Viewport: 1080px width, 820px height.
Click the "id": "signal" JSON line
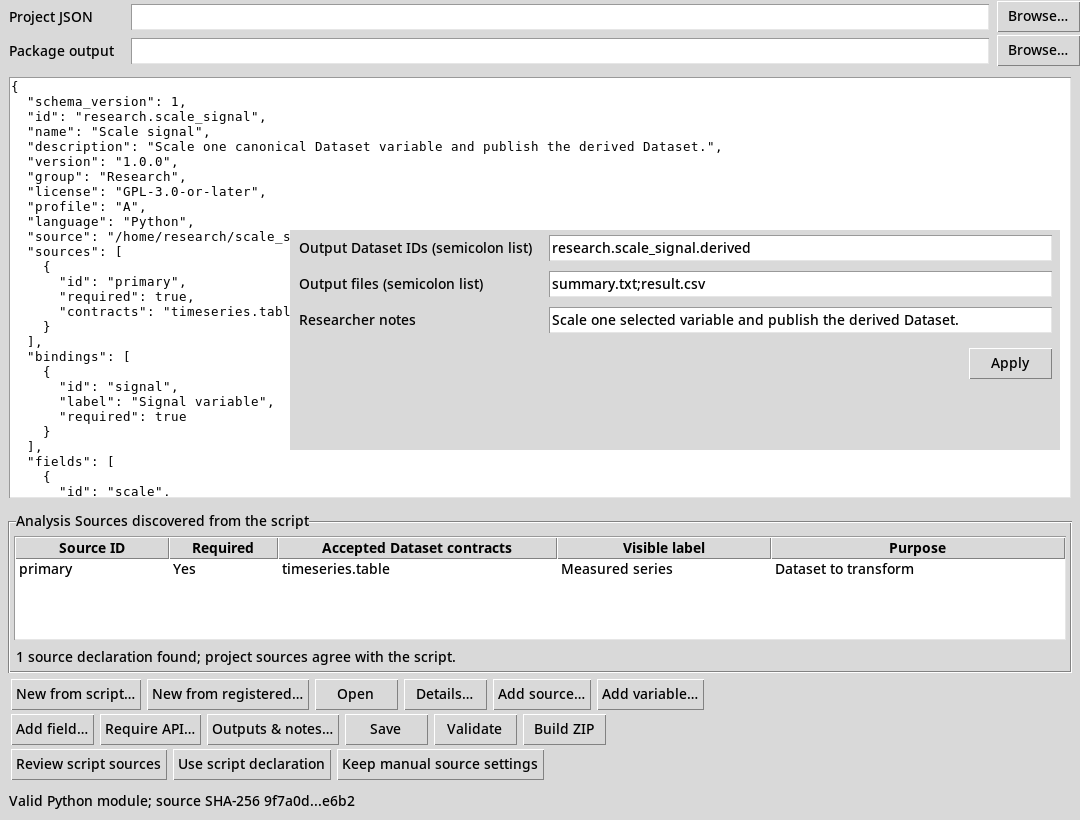pos(118,387)
